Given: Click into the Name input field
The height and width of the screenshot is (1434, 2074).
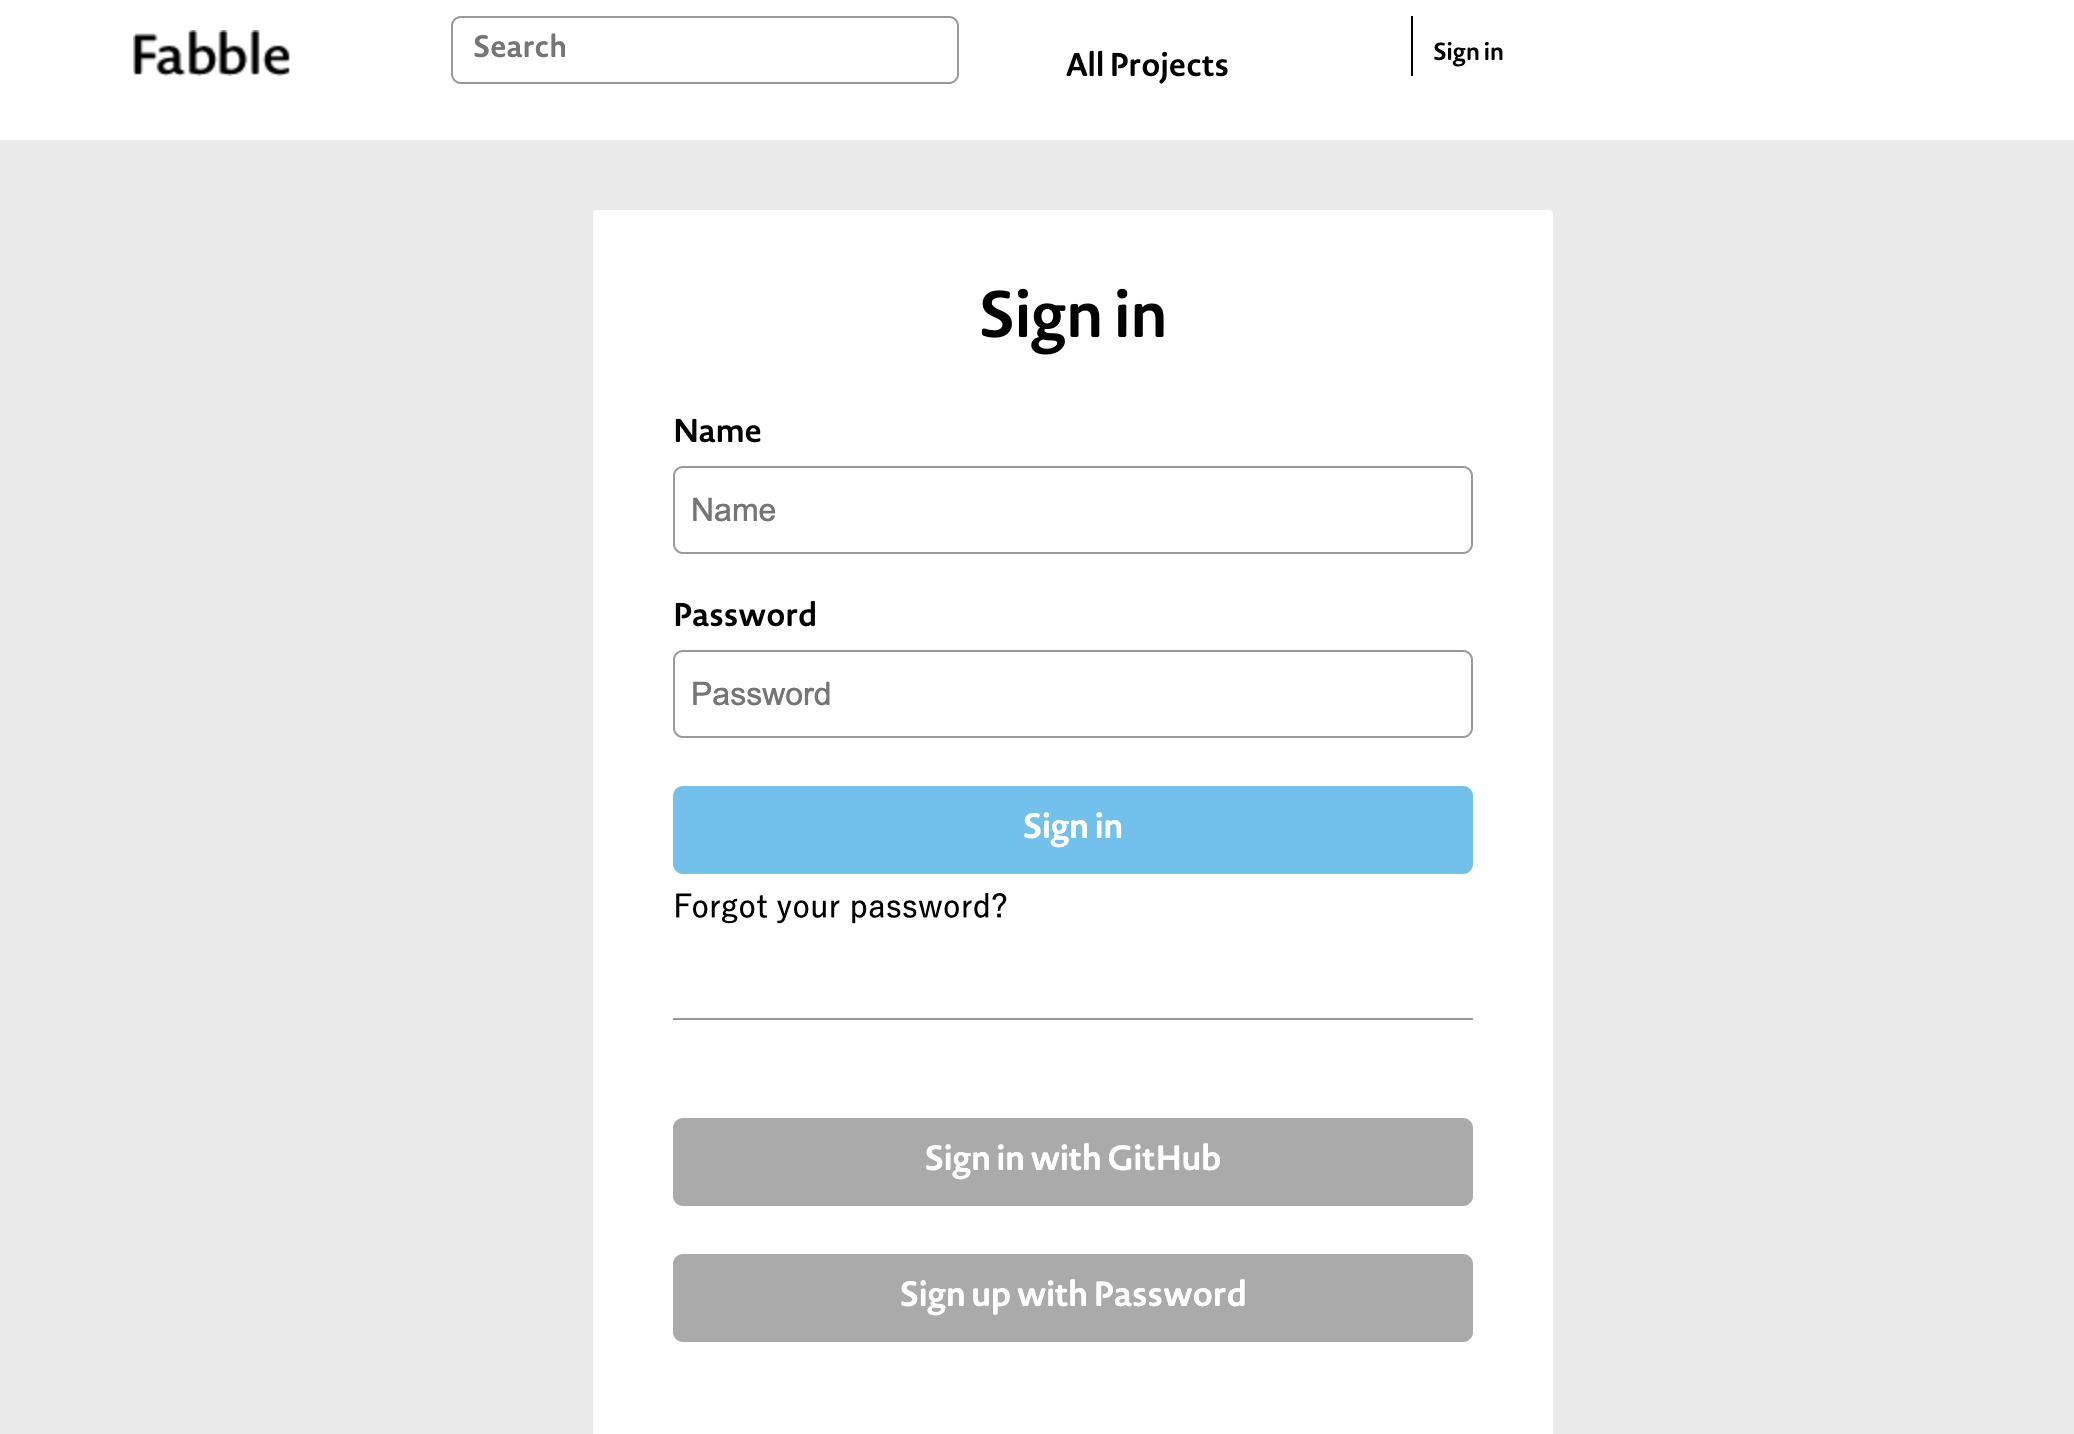Looking at the screenshot, I should [1072, 510].
